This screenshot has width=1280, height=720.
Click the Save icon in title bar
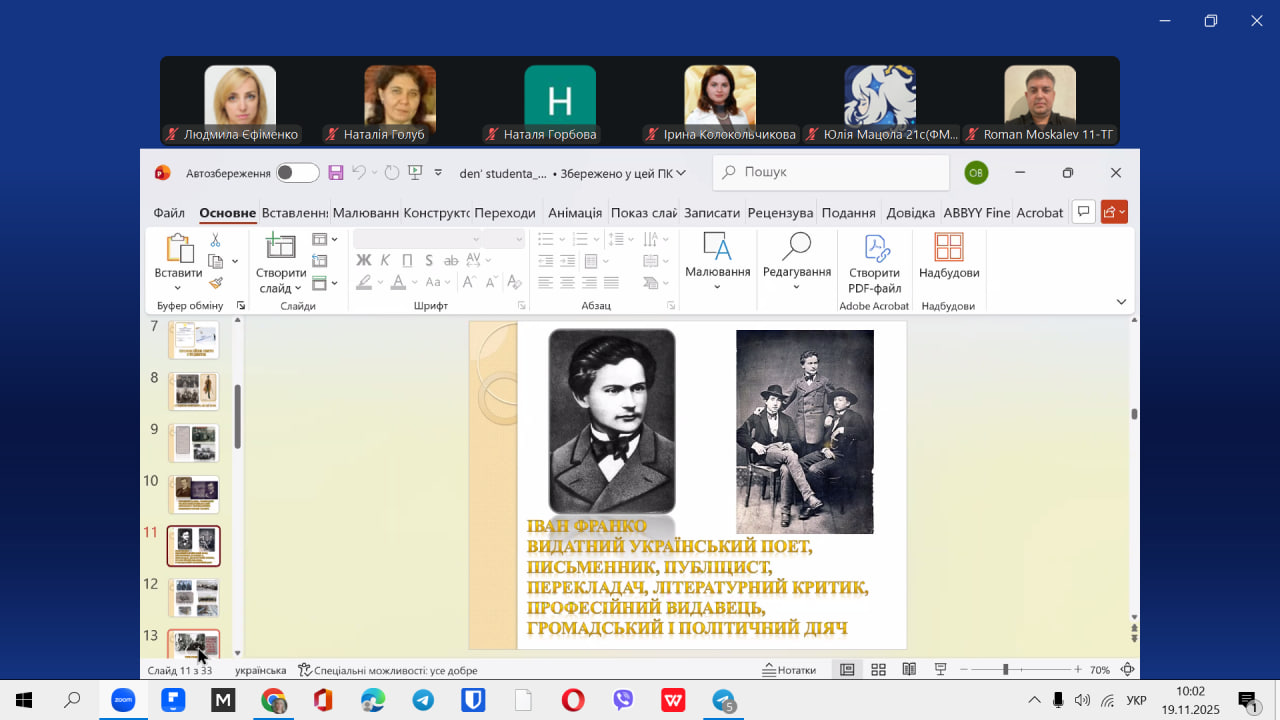click(x=336, y=173)
